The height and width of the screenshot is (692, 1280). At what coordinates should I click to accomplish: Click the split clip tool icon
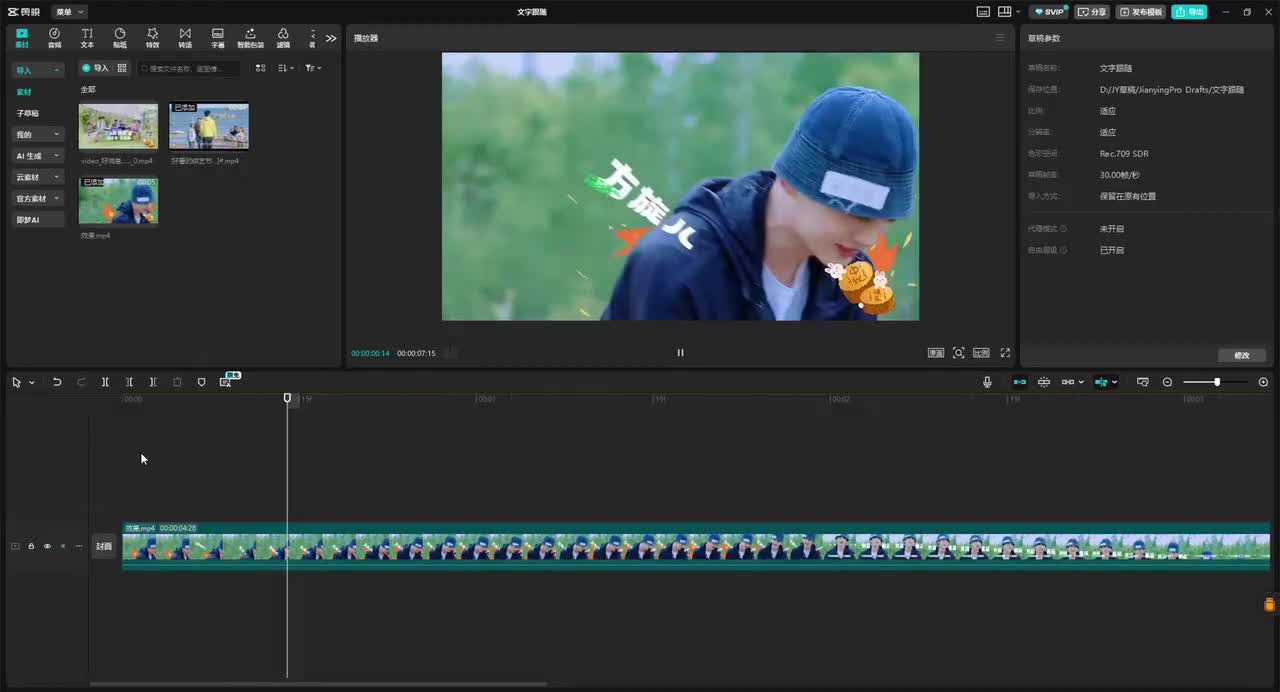pos(105,382)
